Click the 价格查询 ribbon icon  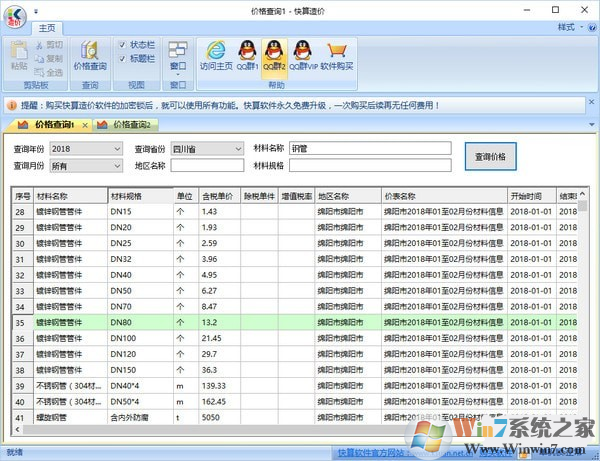(90, 55)
